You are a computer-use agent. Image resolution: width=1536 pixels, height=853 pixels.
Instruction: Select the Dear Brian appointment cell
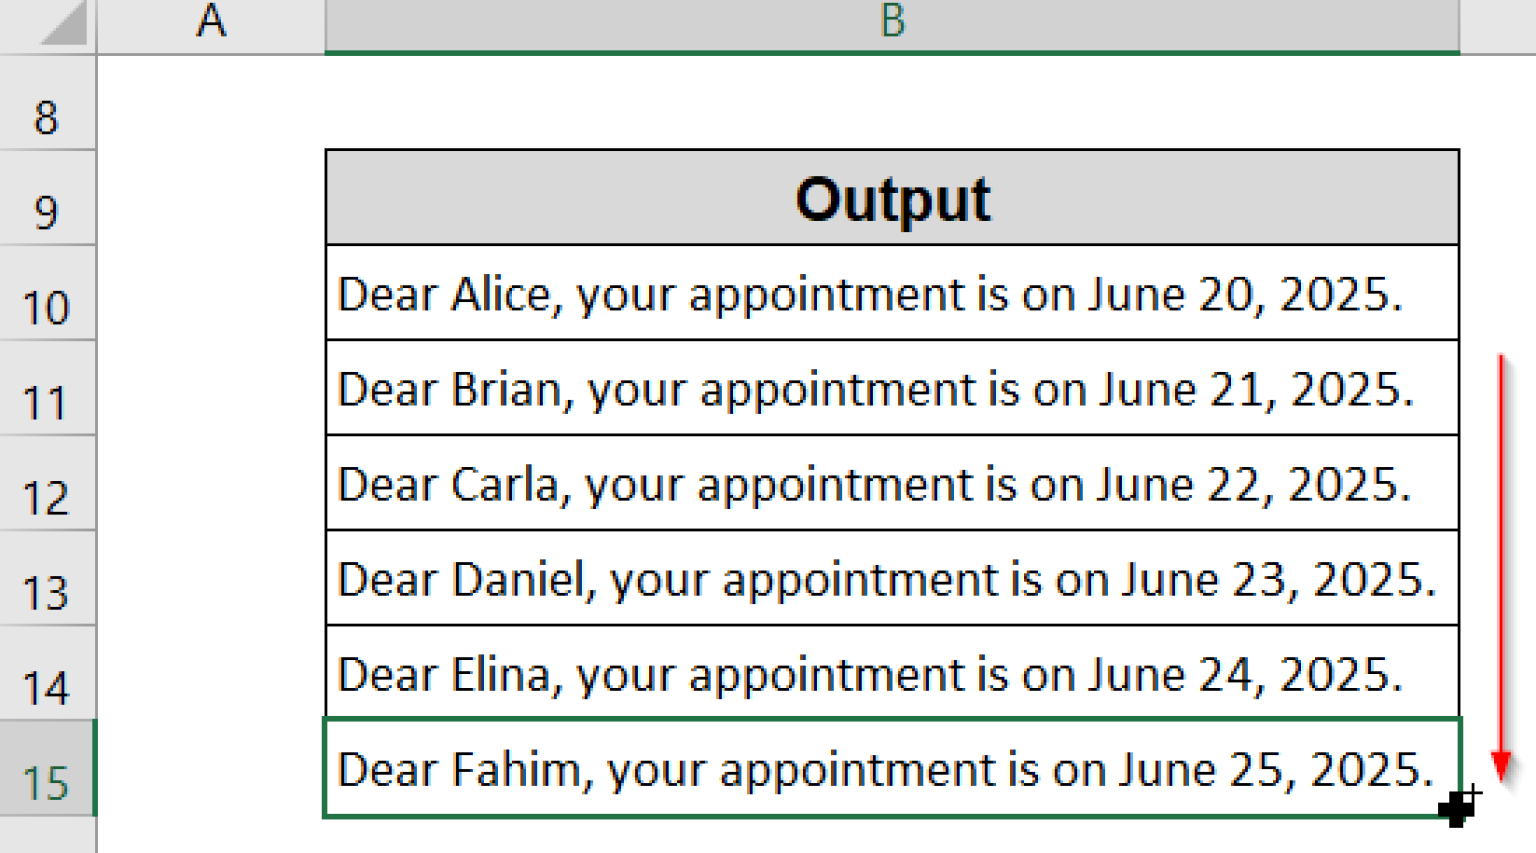(x=892, y=389)
